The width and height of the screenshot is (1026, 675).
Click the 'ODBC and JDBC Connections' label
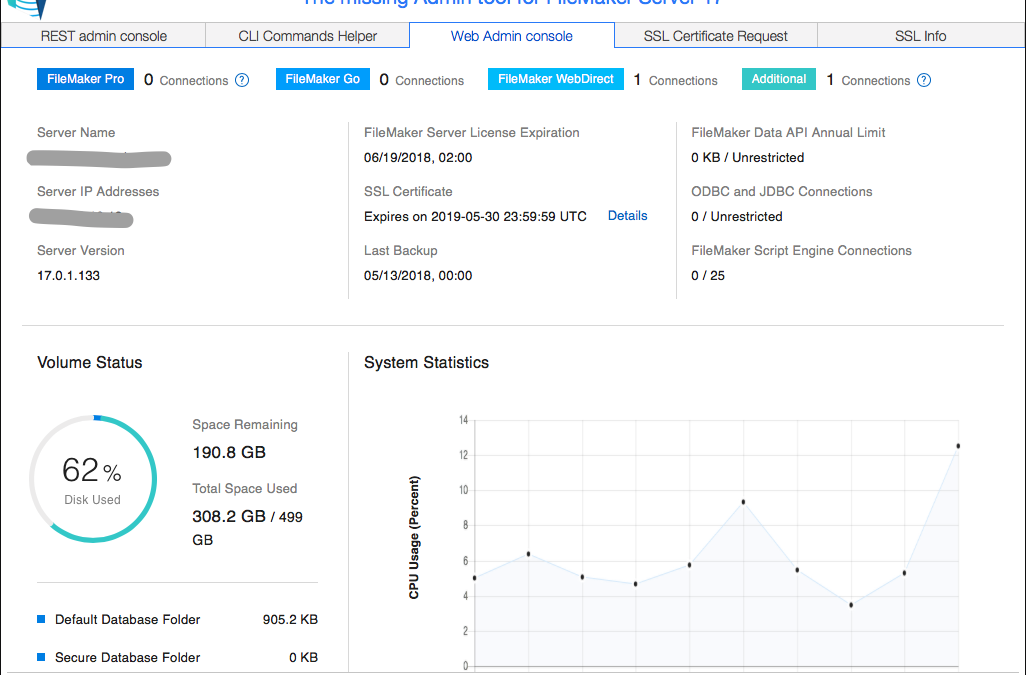[x=782, y=192]
